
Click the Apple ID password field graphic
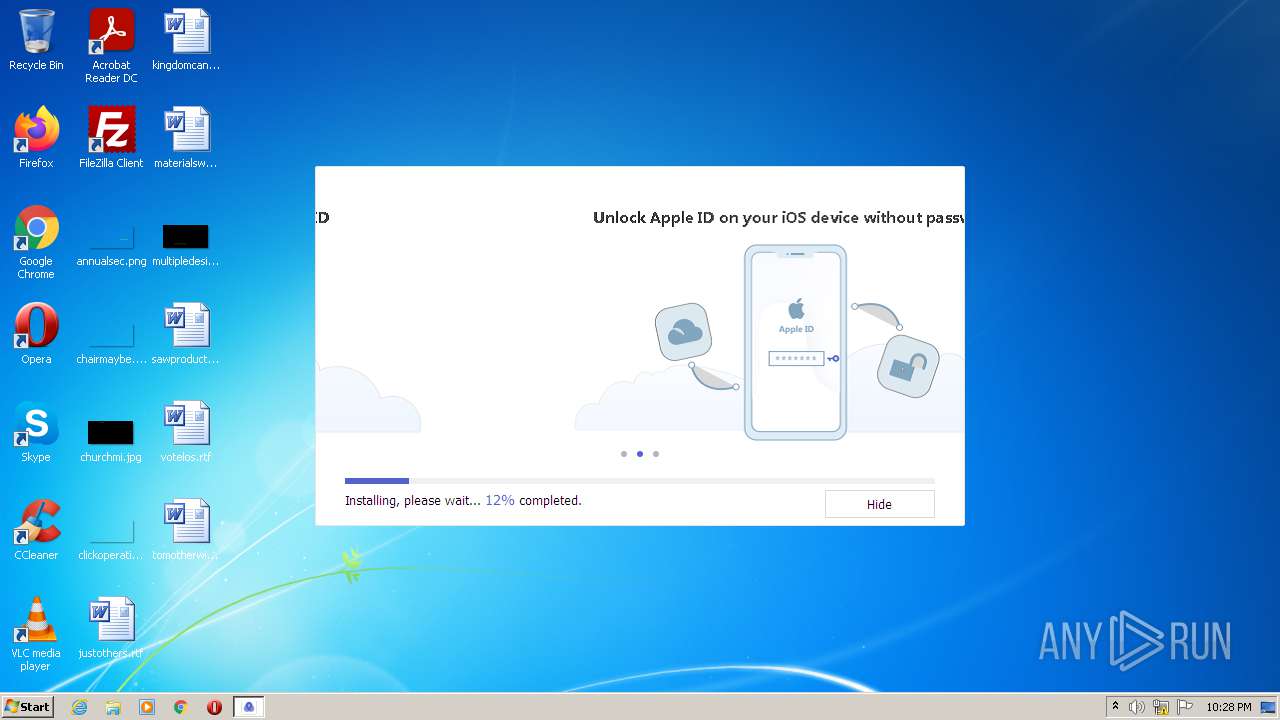tap(796, 358)
